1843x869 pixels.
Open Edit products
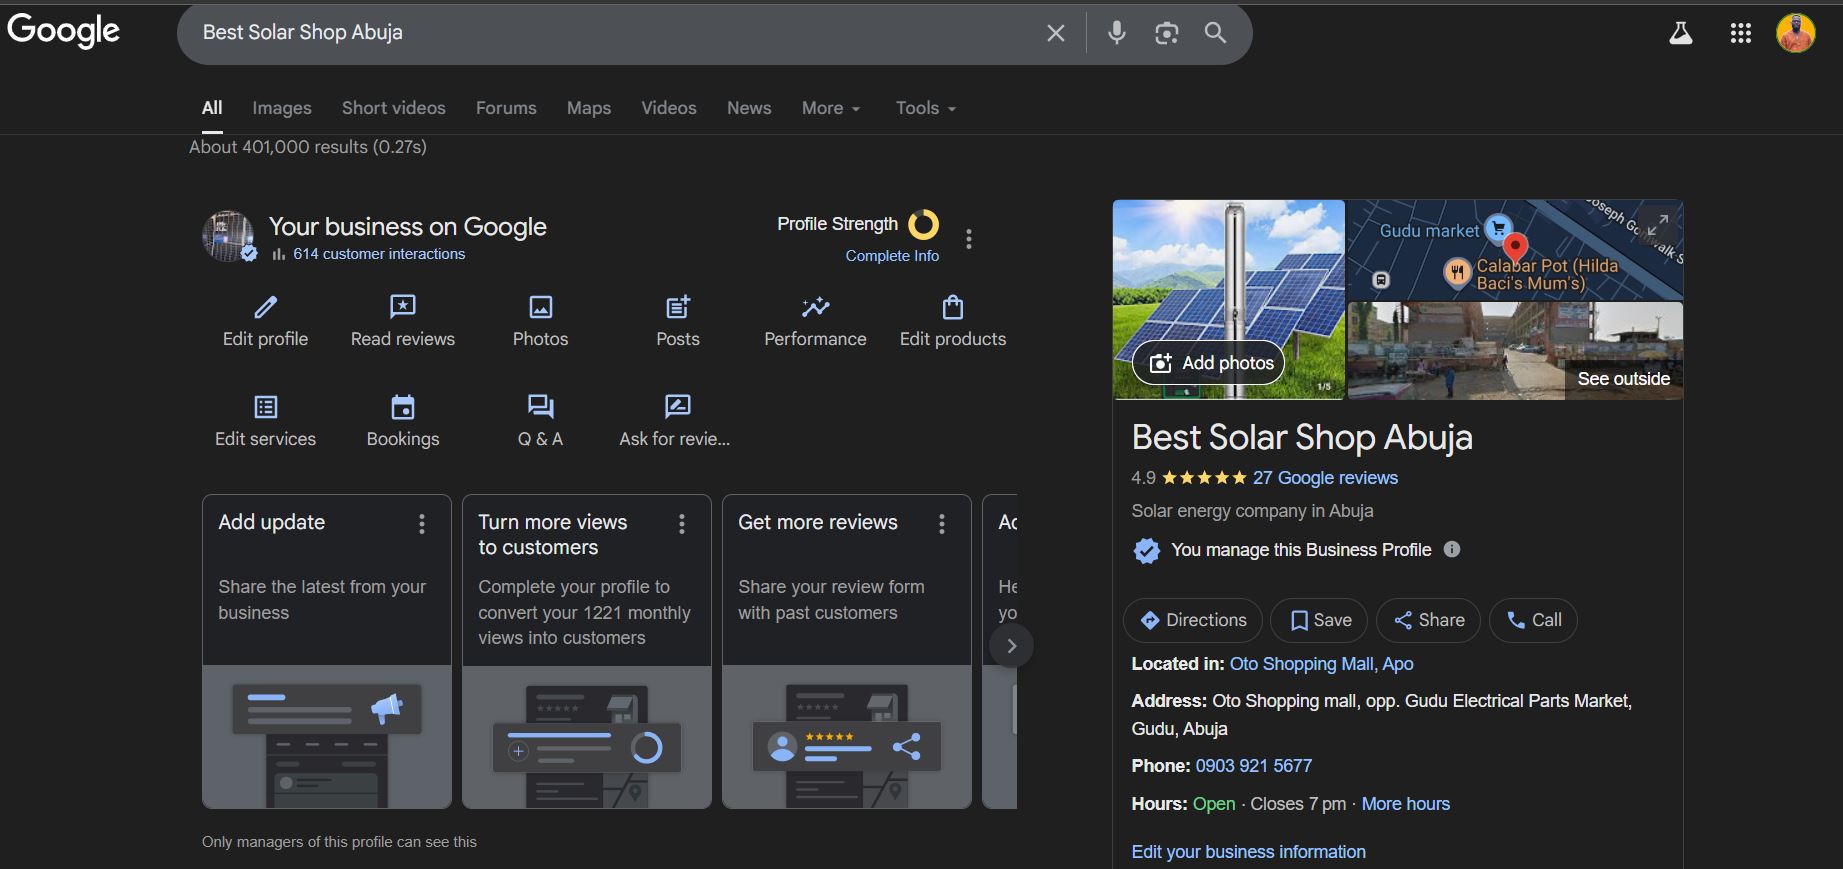point(953,322)
